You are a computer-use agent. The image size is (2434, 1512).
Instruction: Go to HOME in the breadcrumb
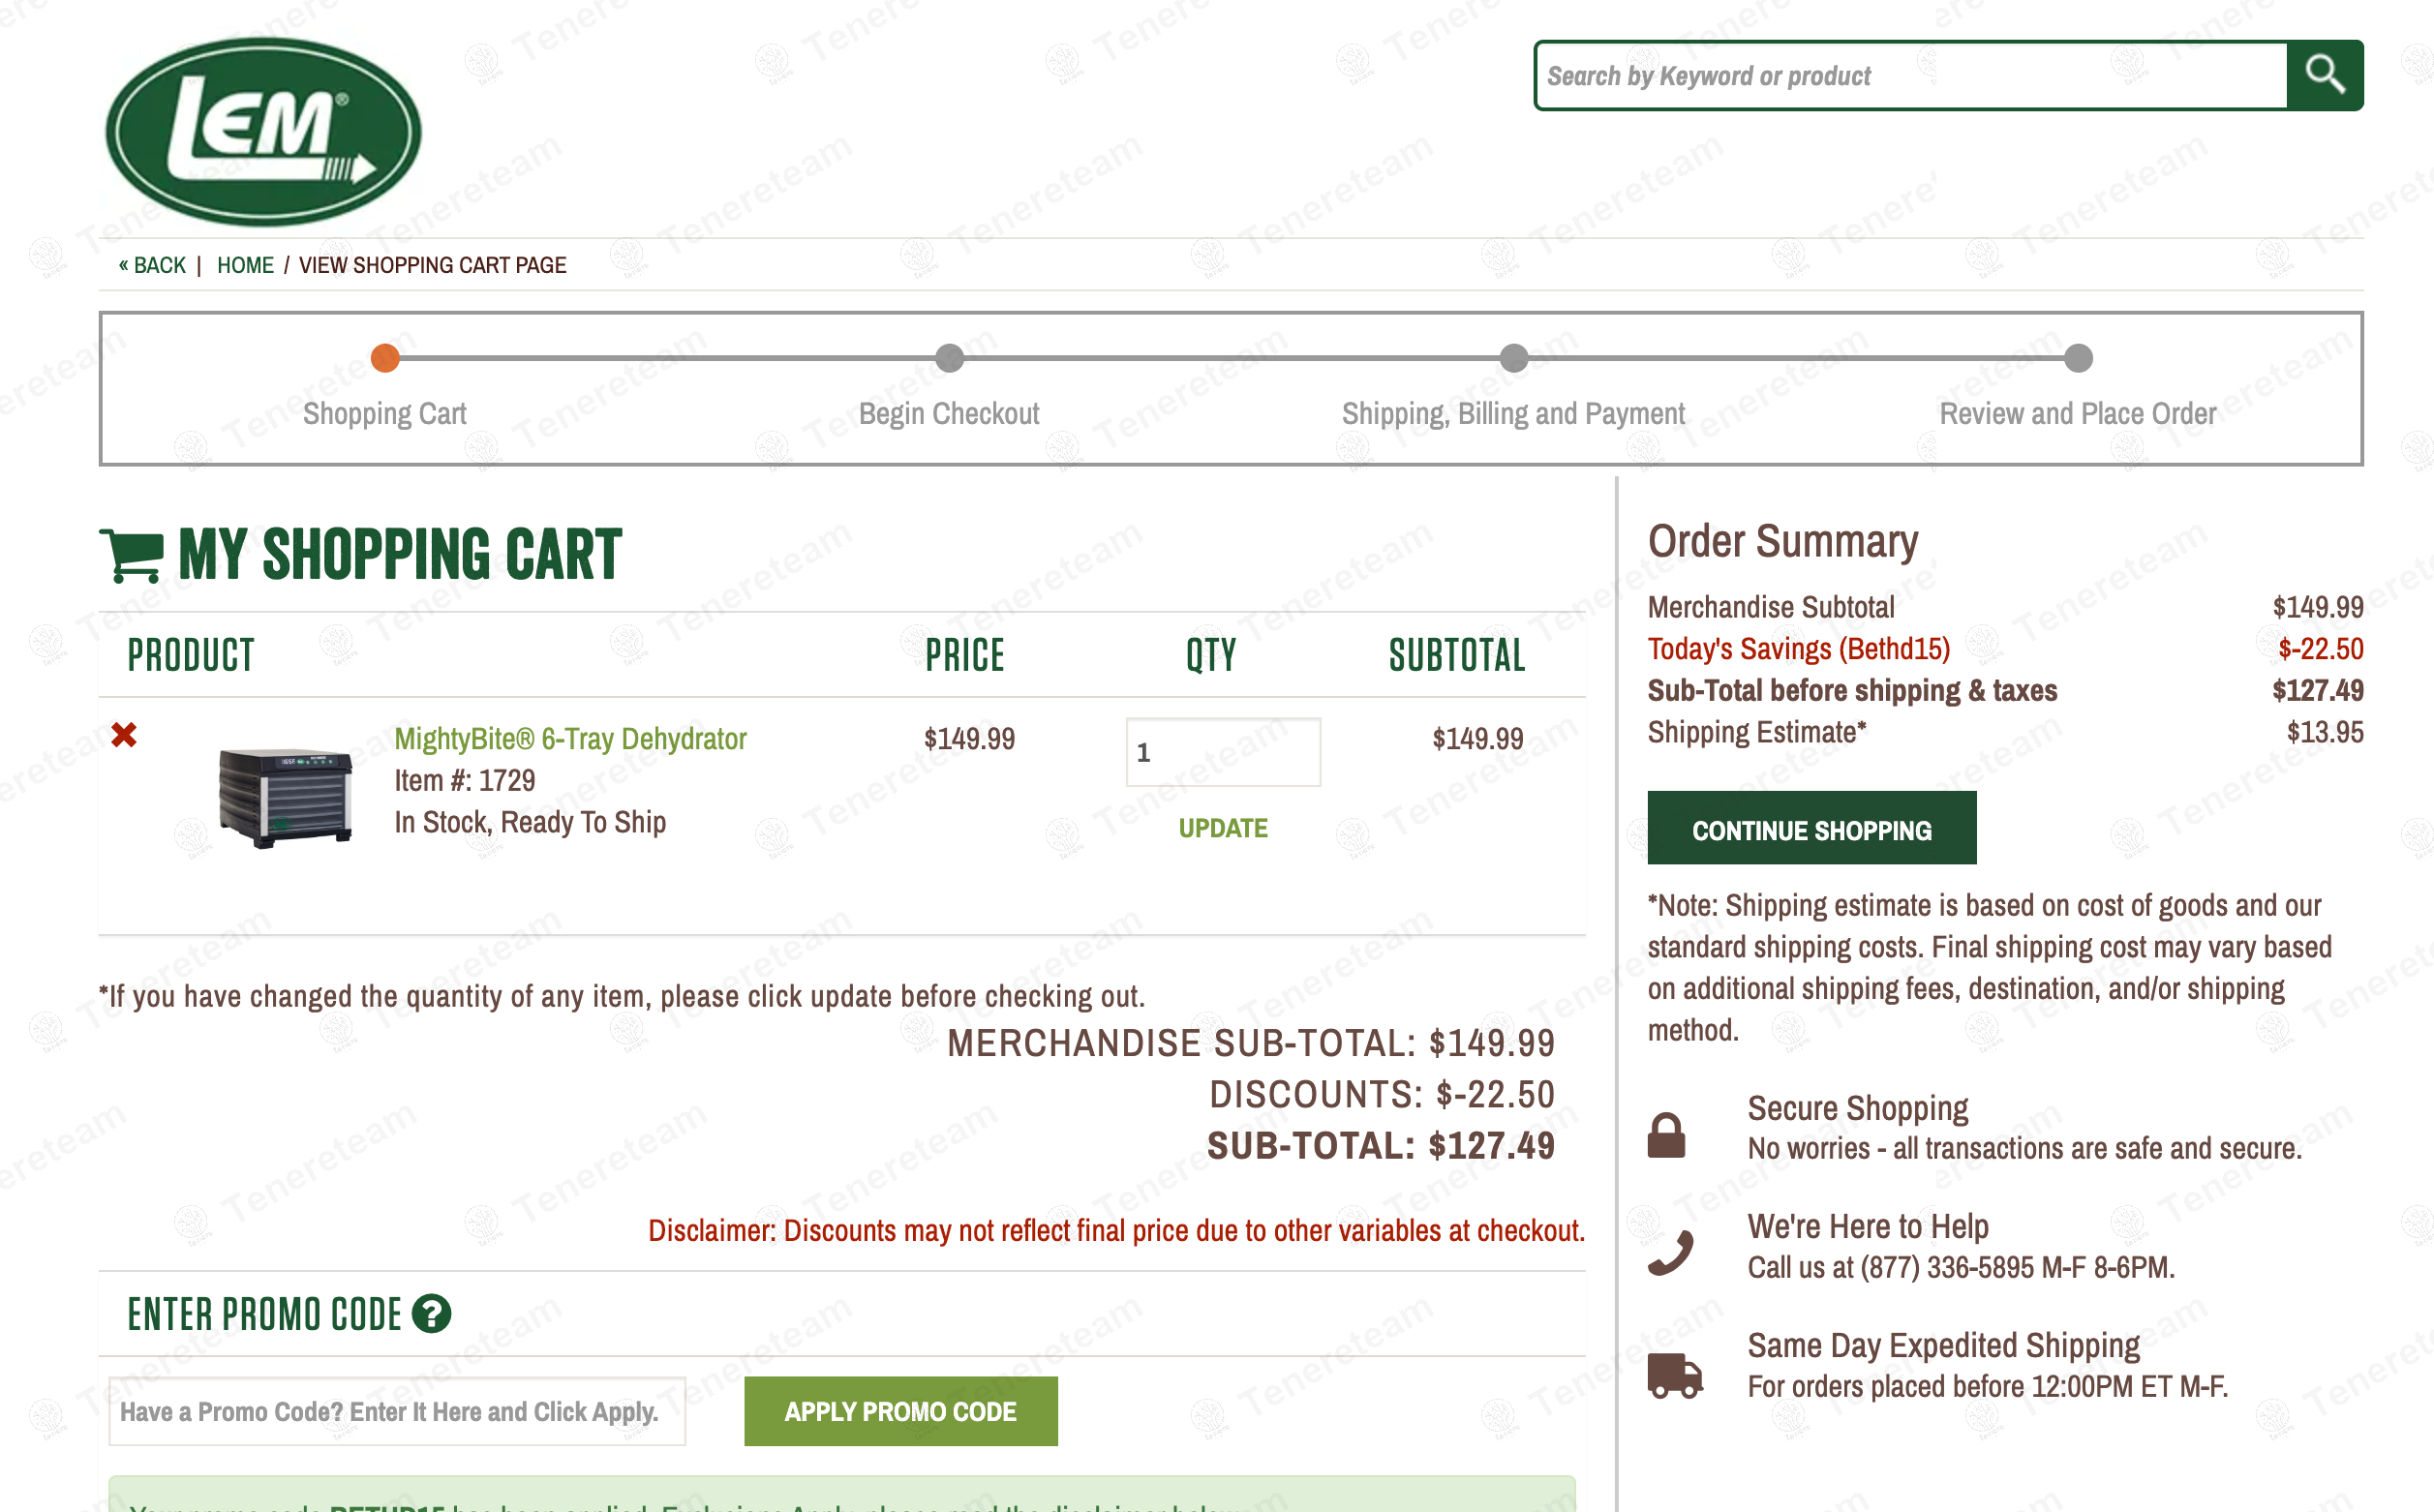tap(245, 265)
